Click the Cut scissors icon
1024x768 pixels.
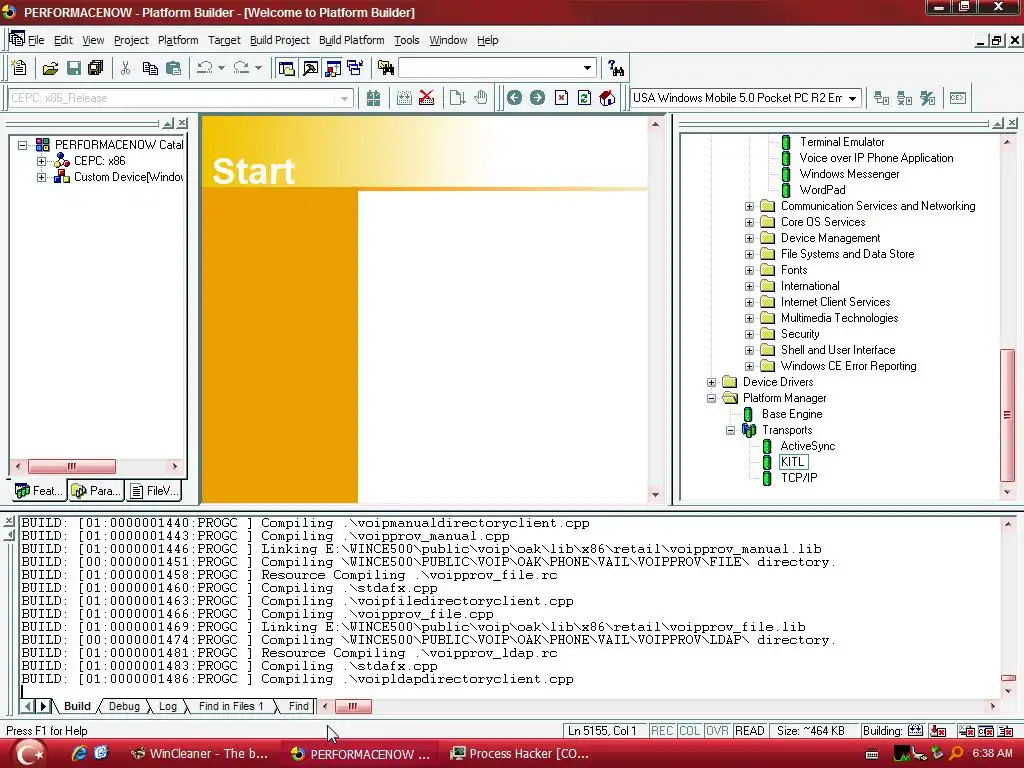tap(125, 68)
